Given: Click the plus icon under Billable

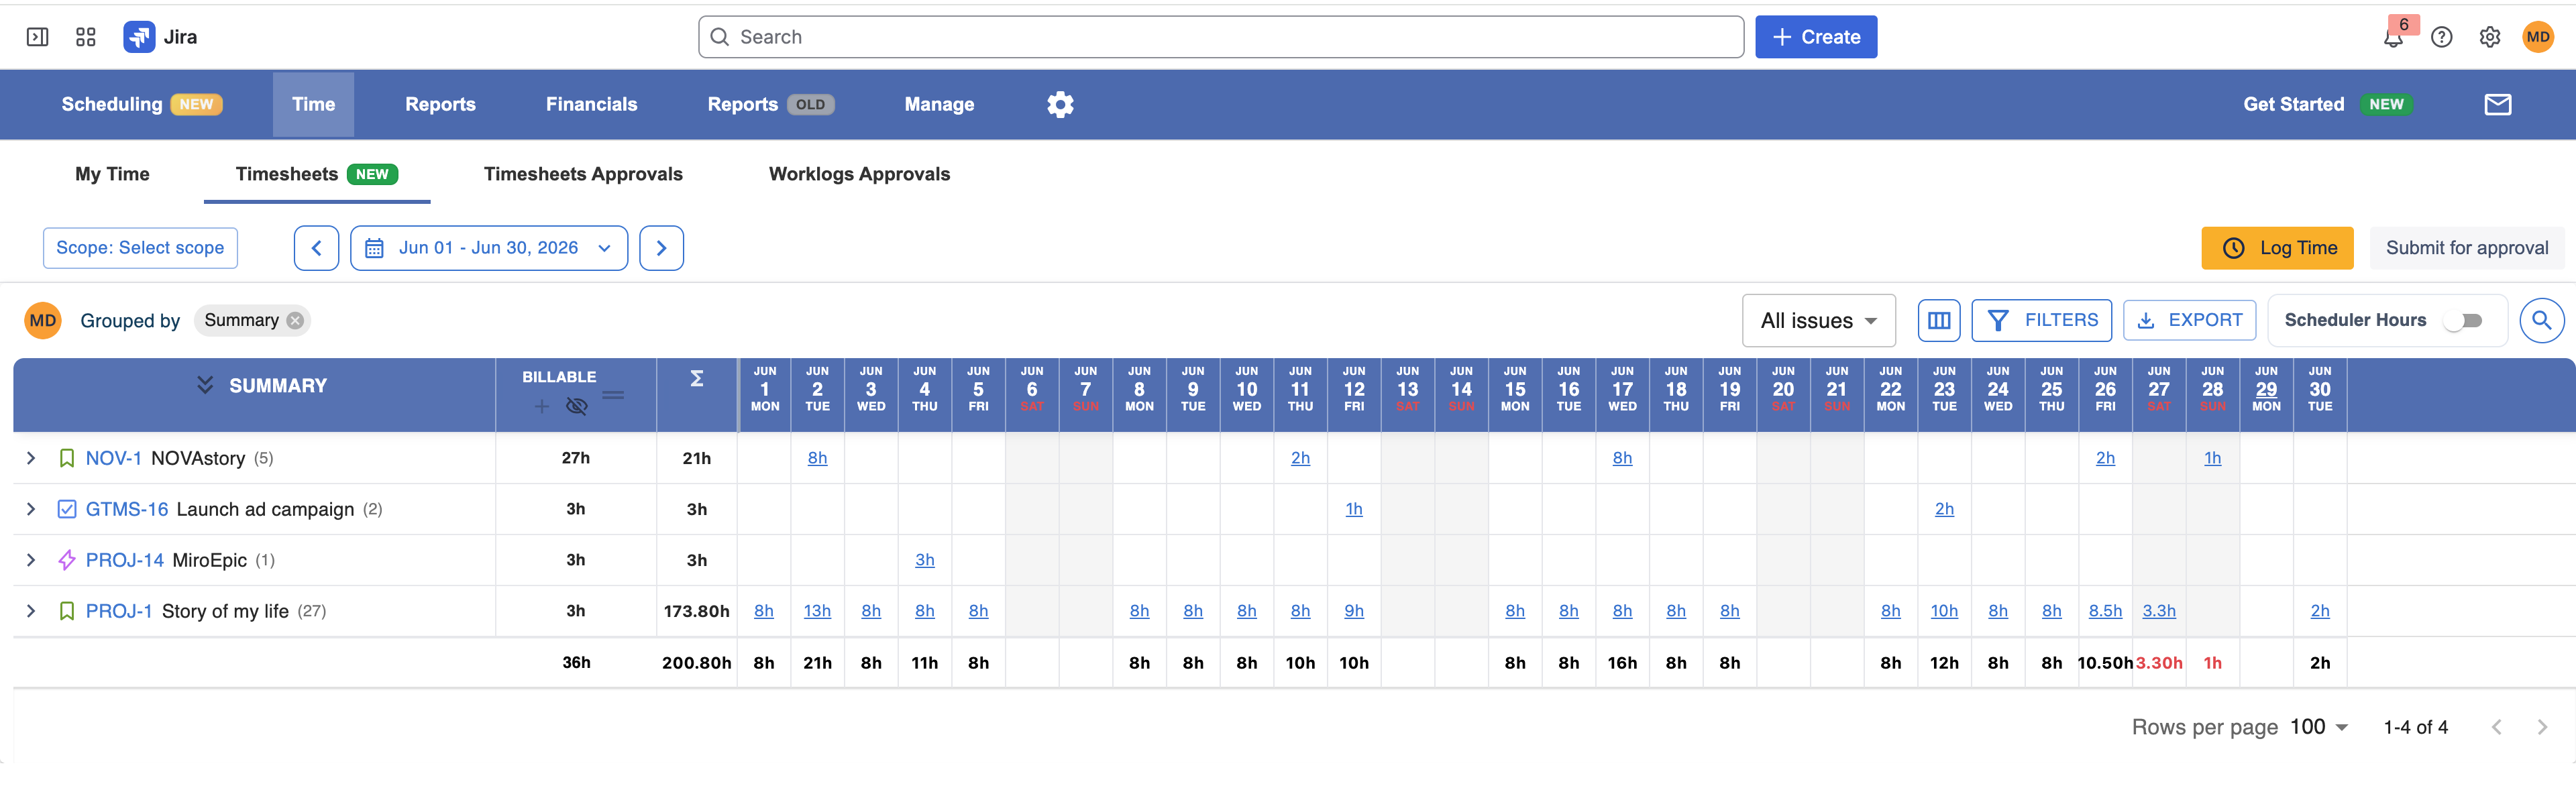Looking at the screenshot, I should 541,406.
